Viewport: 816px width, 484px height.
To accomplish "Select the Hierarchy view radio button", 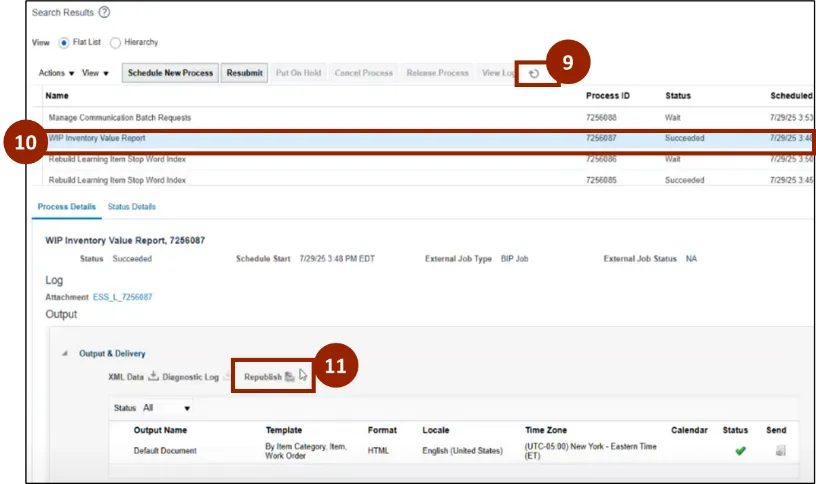I will (x=116, y=43).
